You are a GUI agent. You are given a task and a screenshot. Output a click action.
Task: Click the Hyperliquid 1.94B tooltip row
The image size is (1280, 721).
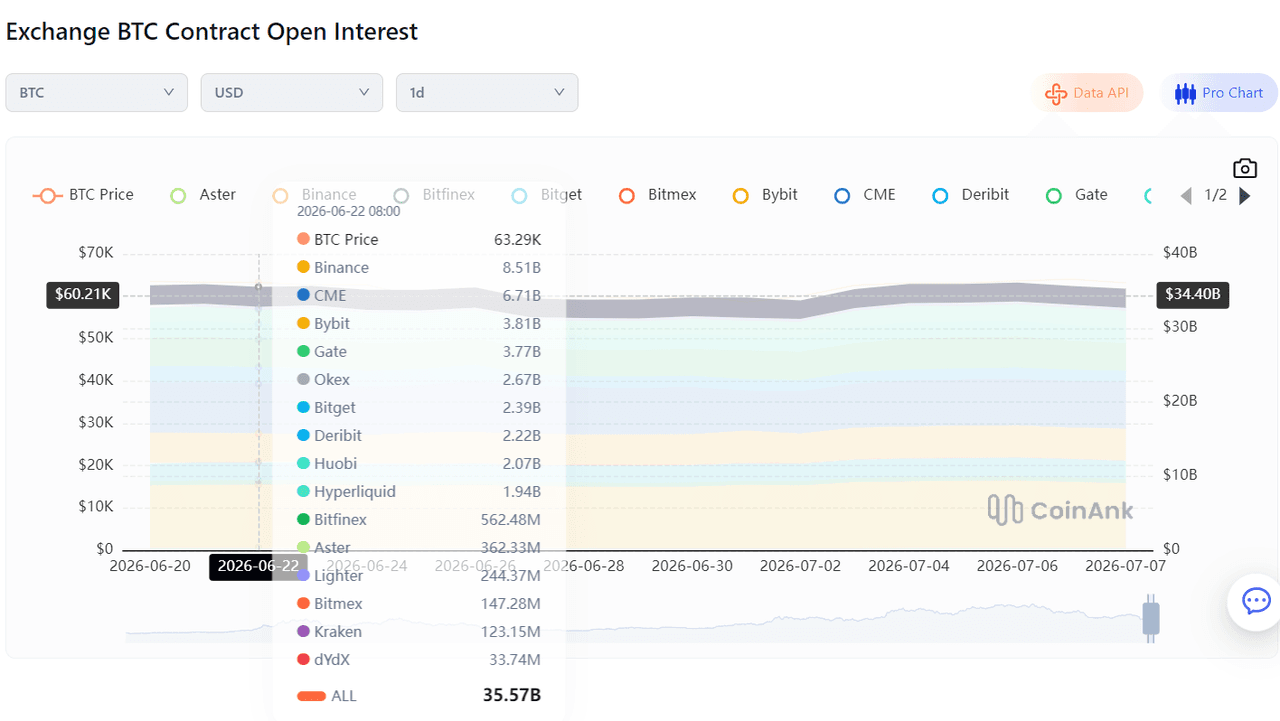[419, 492]
